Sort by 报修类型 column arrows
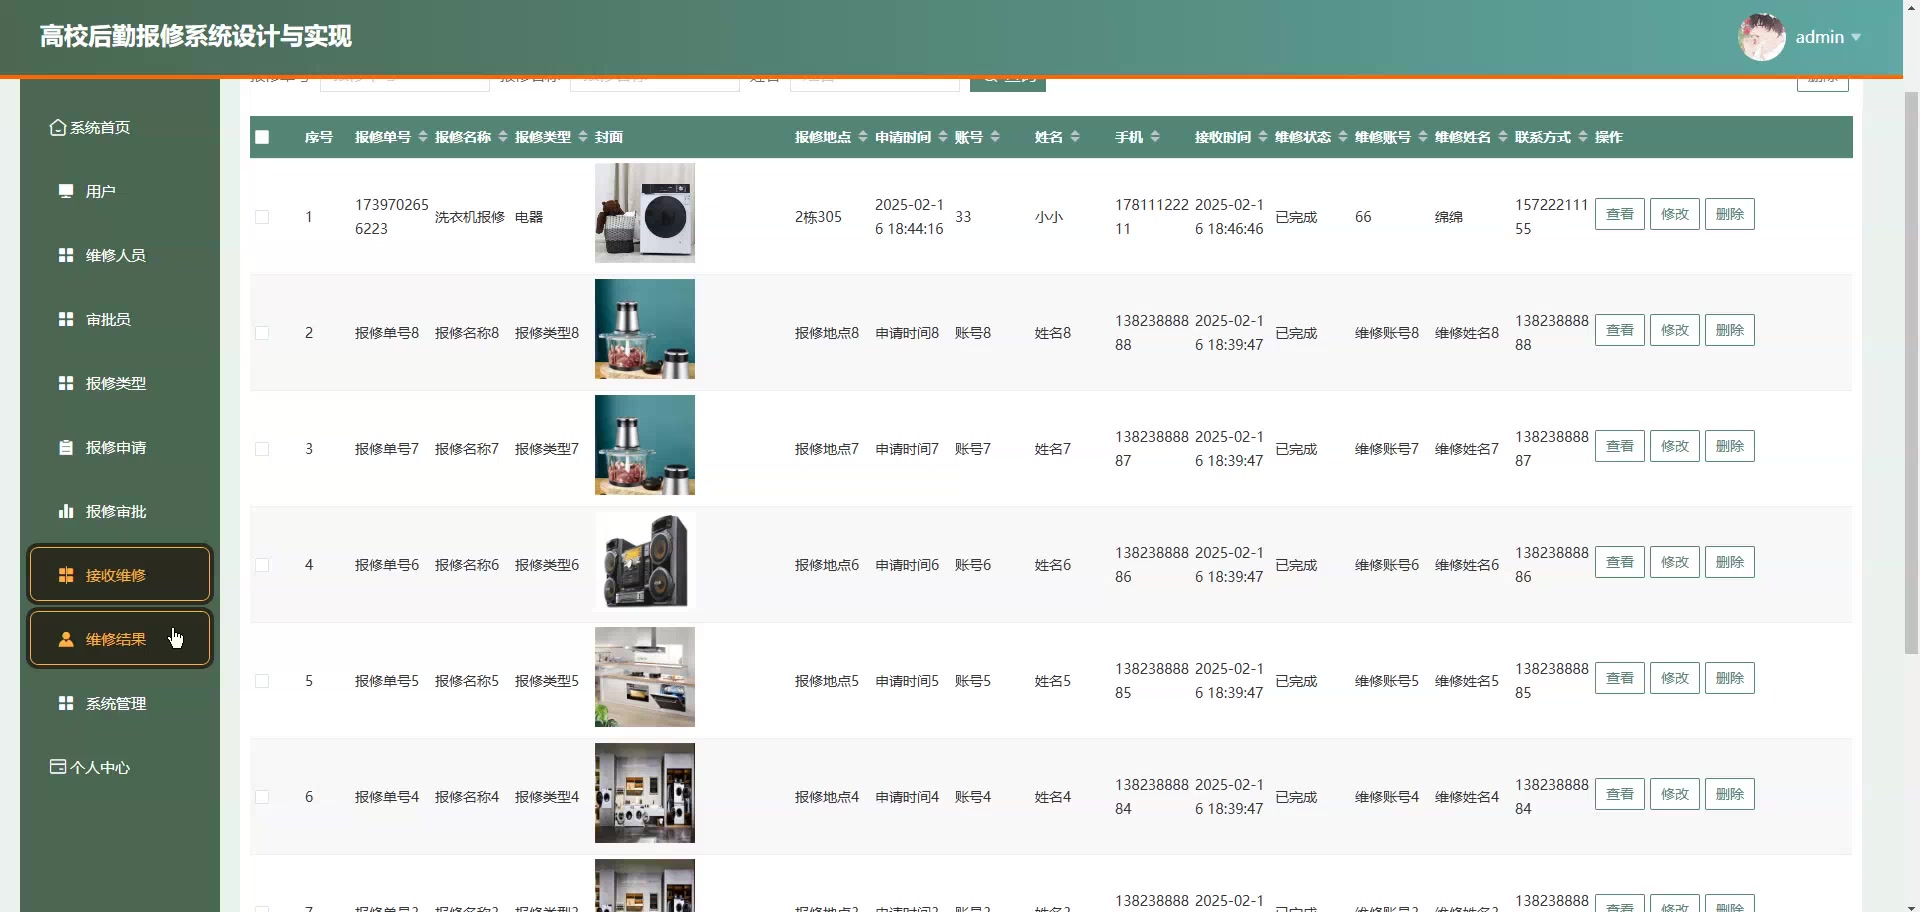This screenshot has height=912, width=1920. (583, 137)
